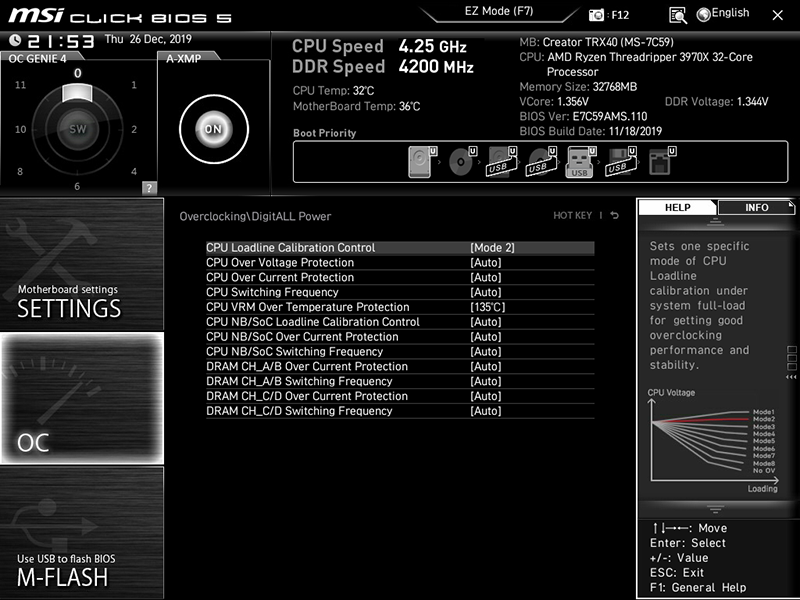Open the BIOS search magnifier icon
This screenshot has height=600, width=800.
(678, 15)
